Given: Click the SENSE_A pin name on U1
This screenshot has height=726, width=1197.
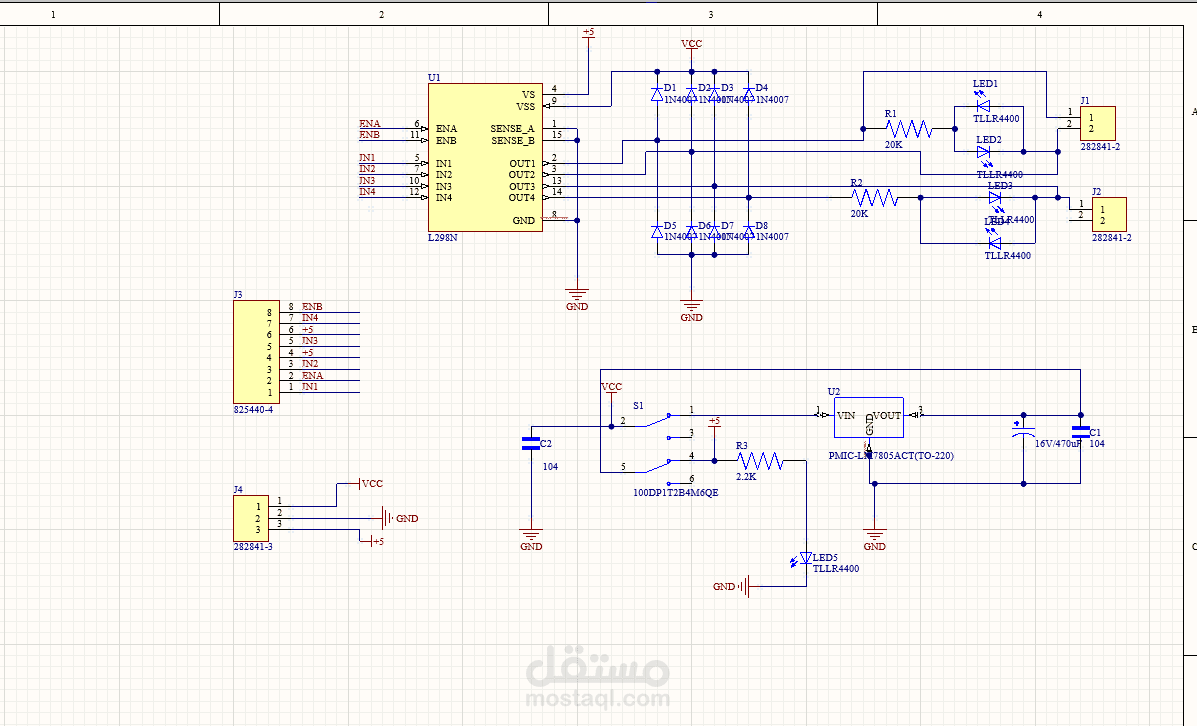Looking at the screenshot, I should (x=512, y=129).
